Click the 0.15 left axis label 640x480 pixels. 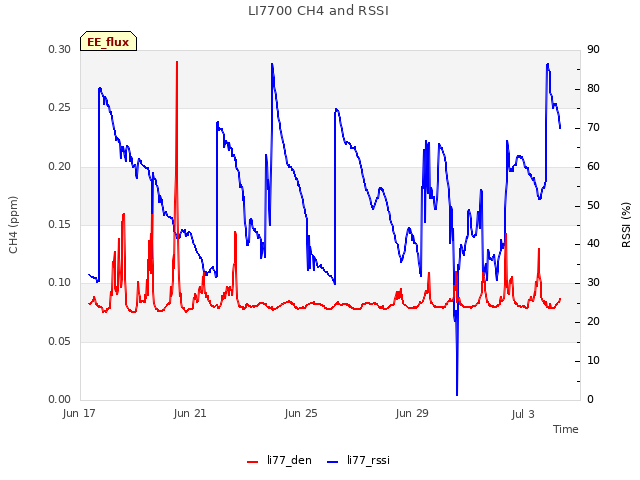click(x=60, y=224)
